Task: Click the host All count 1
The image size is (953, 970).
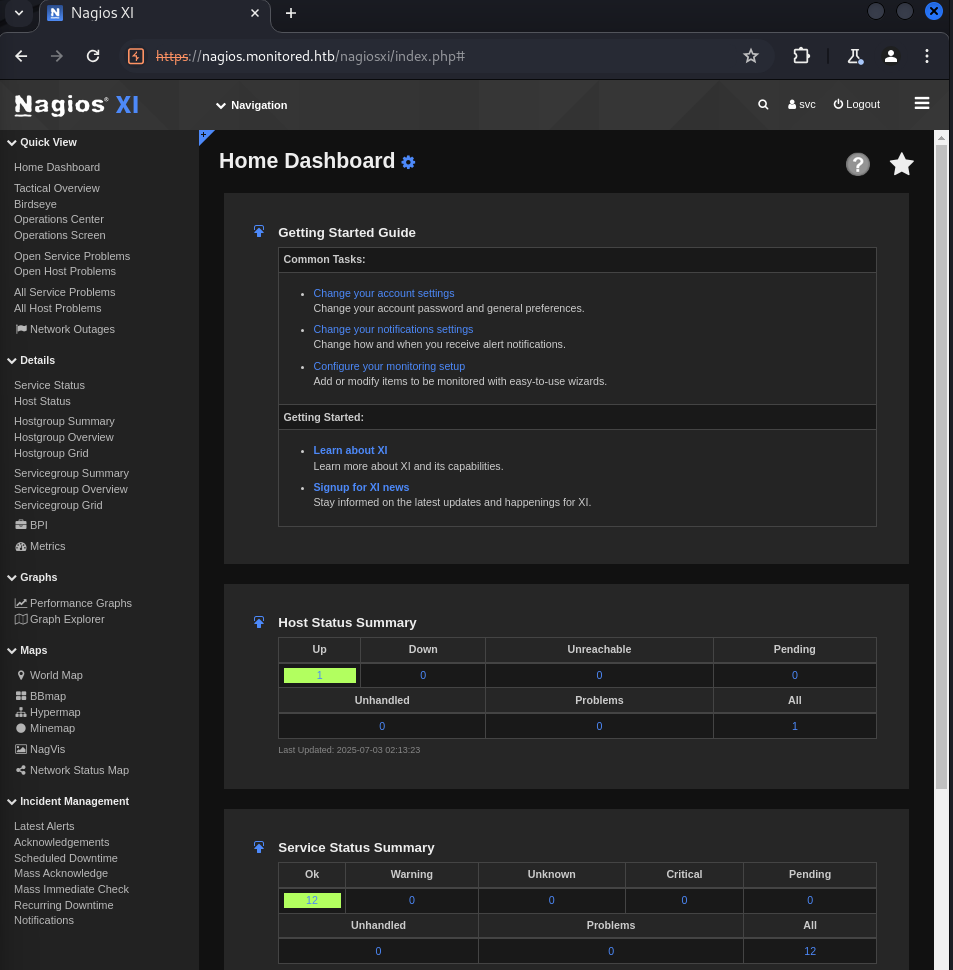Action: [795, 726]
